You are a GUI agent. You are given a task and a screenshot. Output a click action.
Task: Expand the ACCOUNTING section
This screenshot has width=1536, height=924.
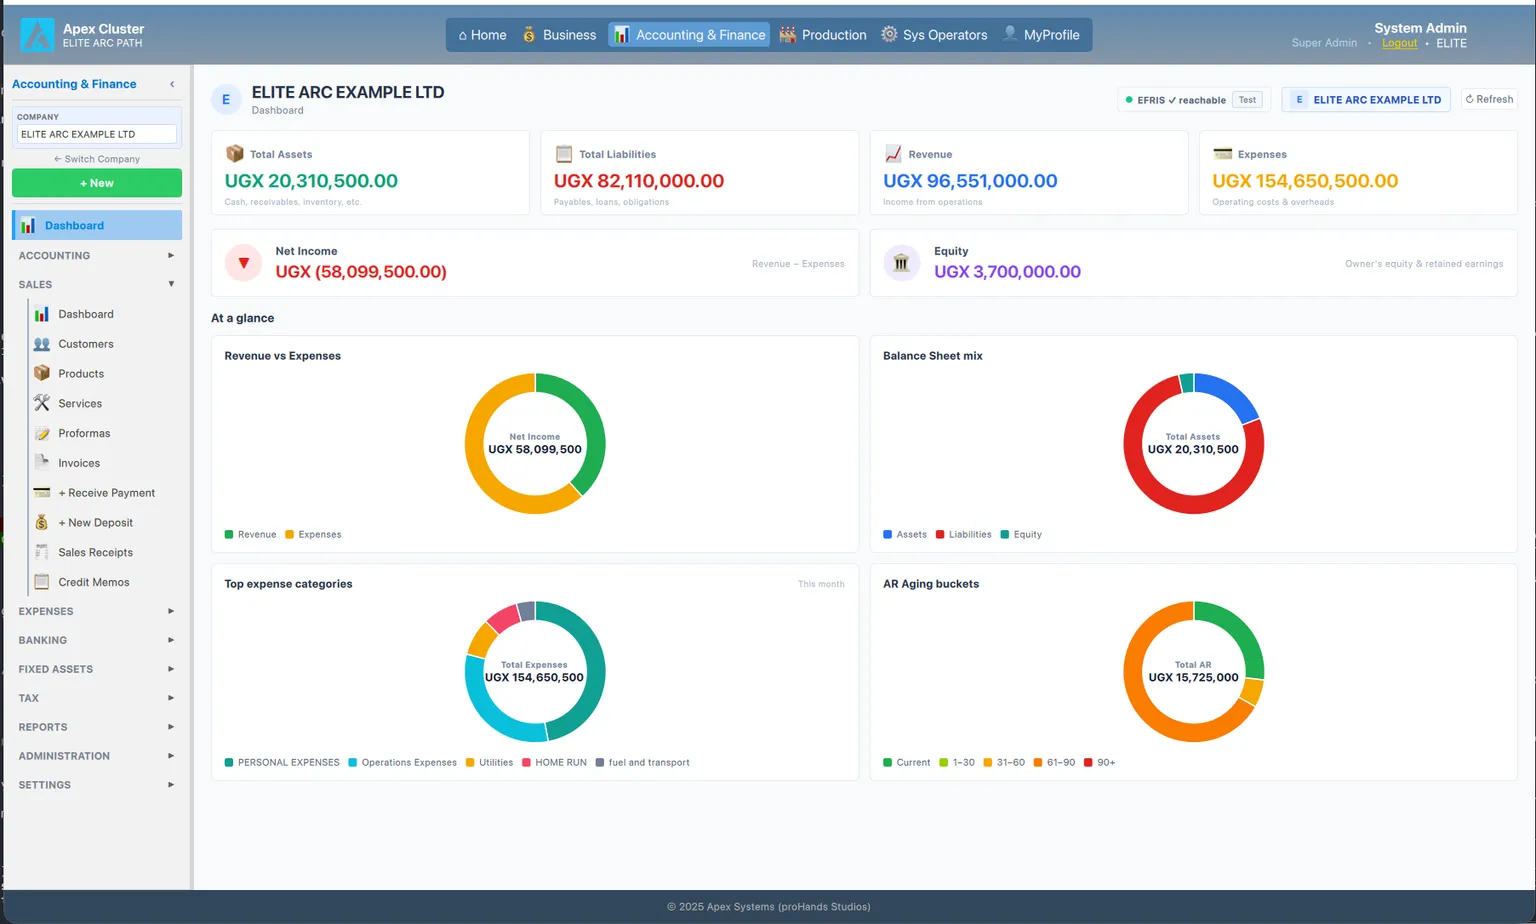click(96, 256)
